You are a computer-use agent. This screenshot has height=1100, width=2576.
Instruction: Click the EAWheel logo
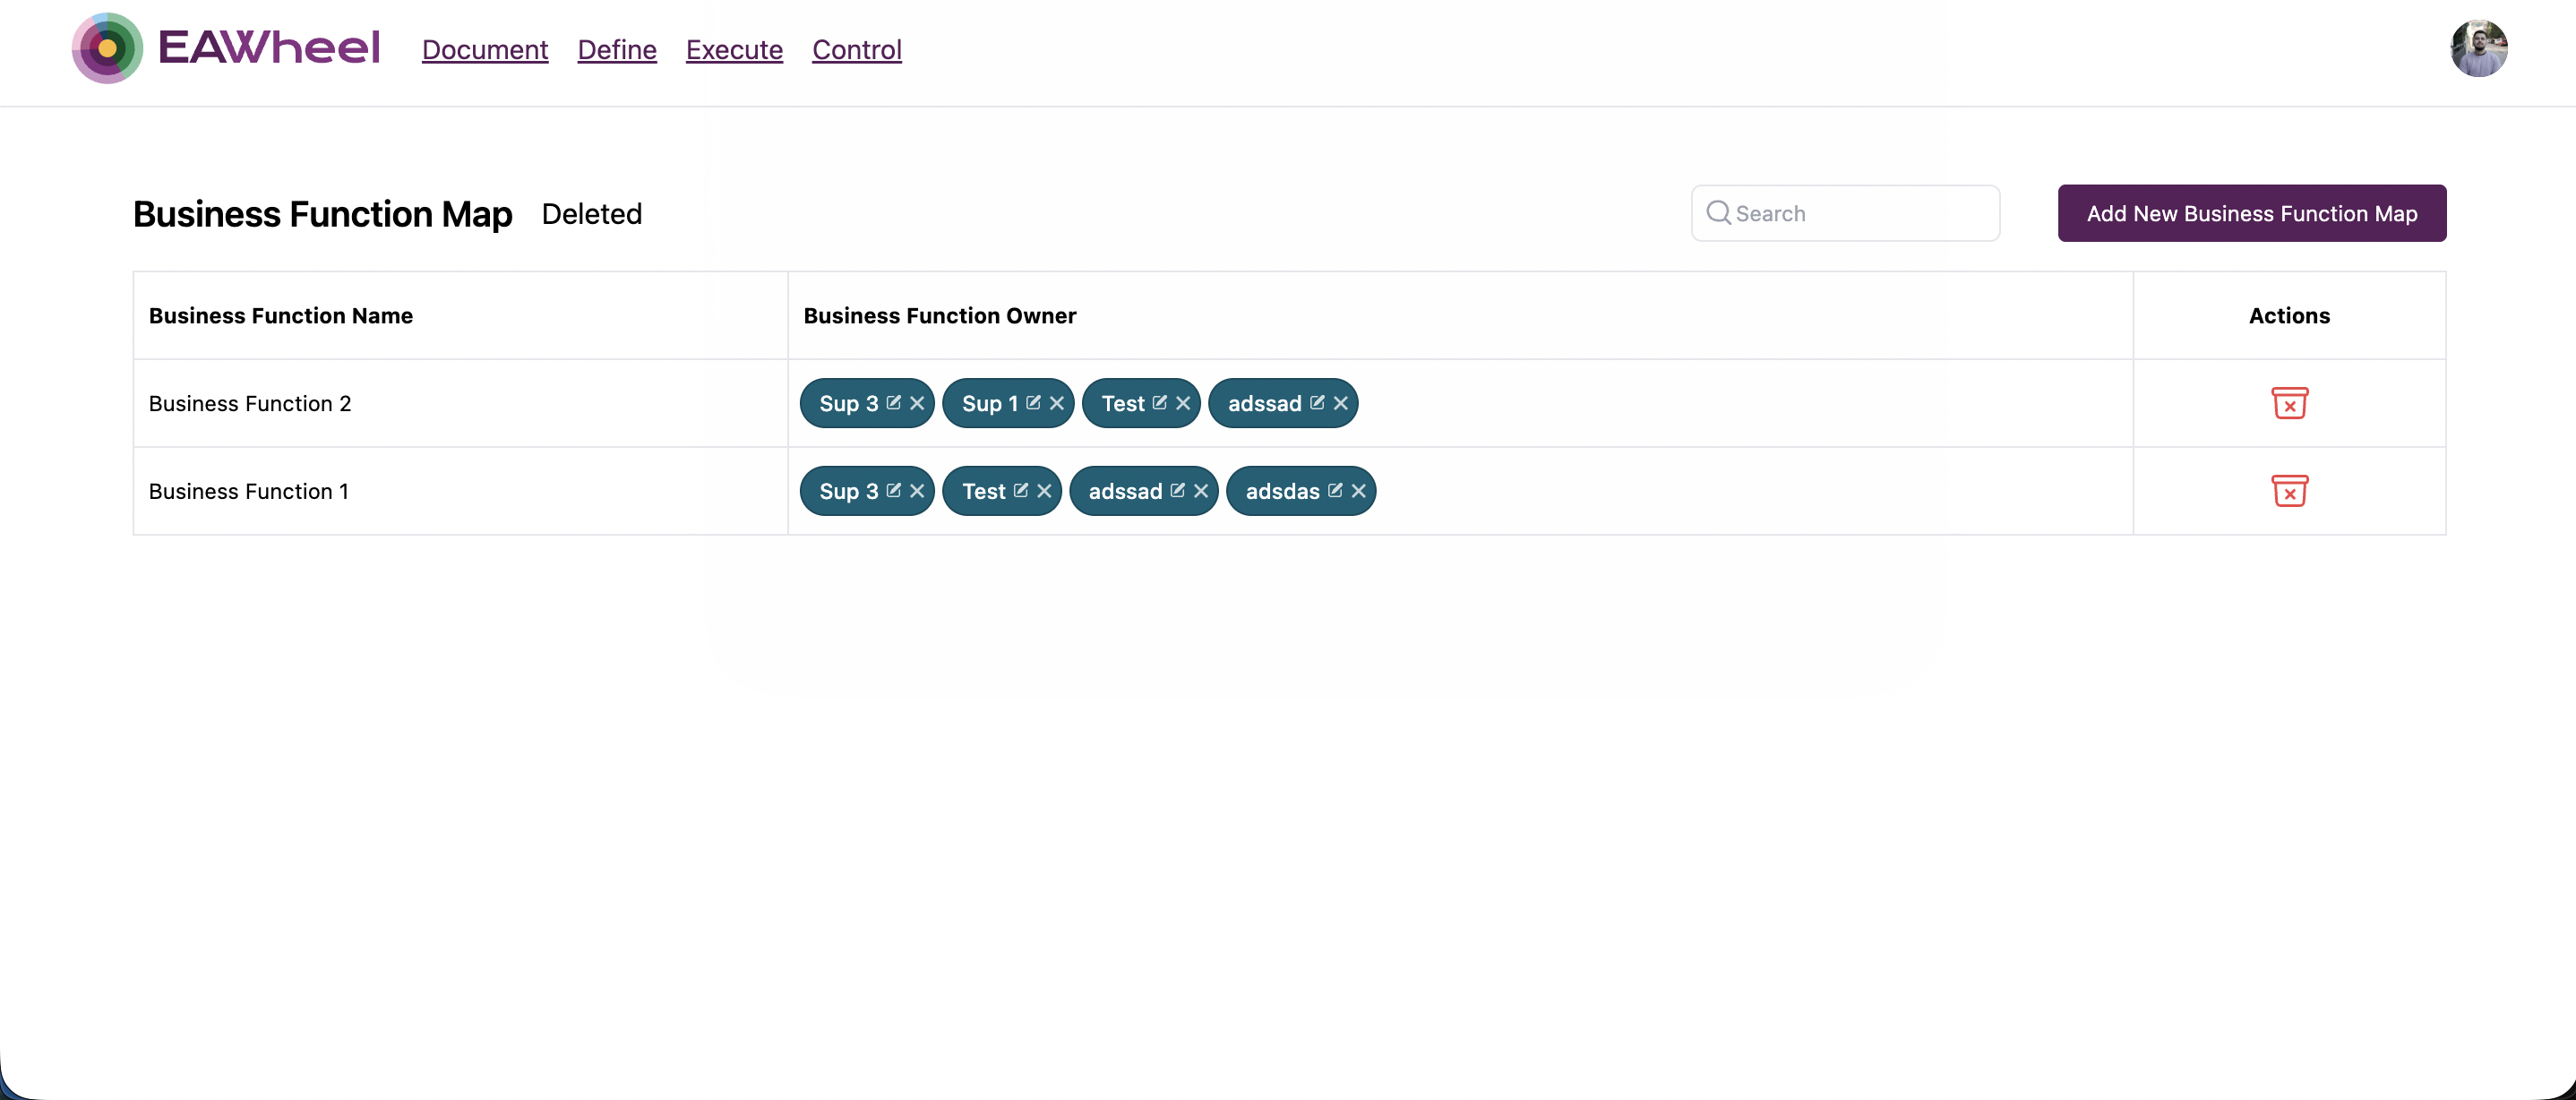click(225, 48)
